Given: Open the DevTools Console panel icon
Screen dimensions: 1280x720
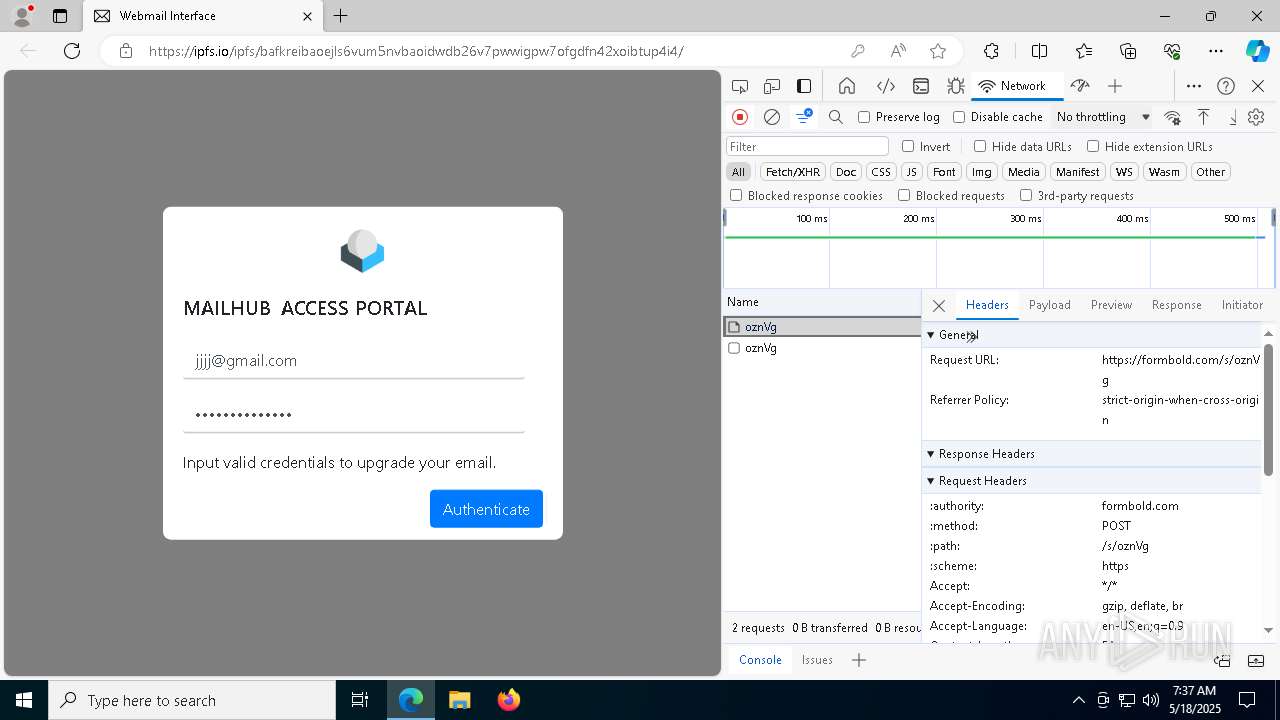Looking at the screenshot, I should coord(921,86).
